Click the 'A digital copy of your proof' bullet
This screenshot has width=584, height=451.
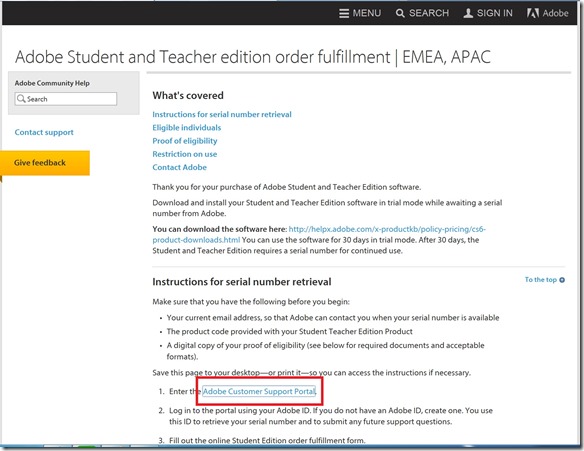pyautogui.click(x=325, y=351)
